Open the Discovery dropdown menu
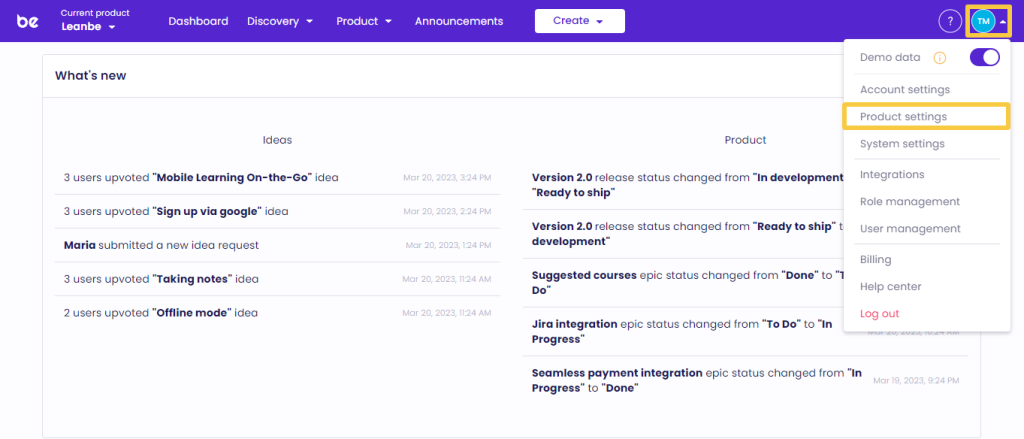The image size is (1024, 439). pos(280,21)
